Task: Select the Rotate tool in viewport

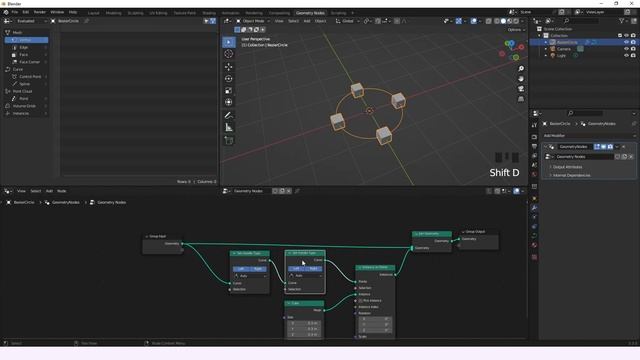Action: point(229,78)
